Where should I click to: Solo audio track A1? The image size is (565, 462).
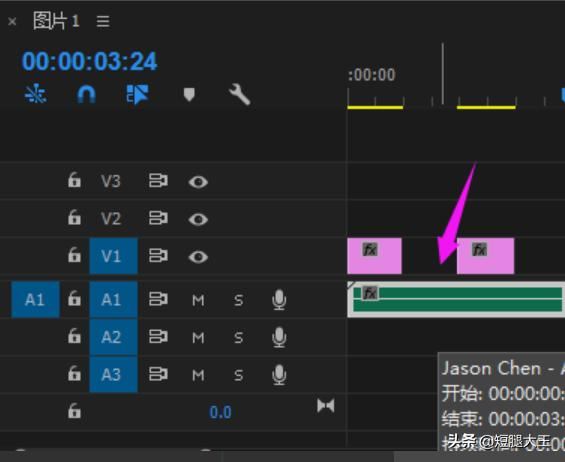(x=239, y=300)
